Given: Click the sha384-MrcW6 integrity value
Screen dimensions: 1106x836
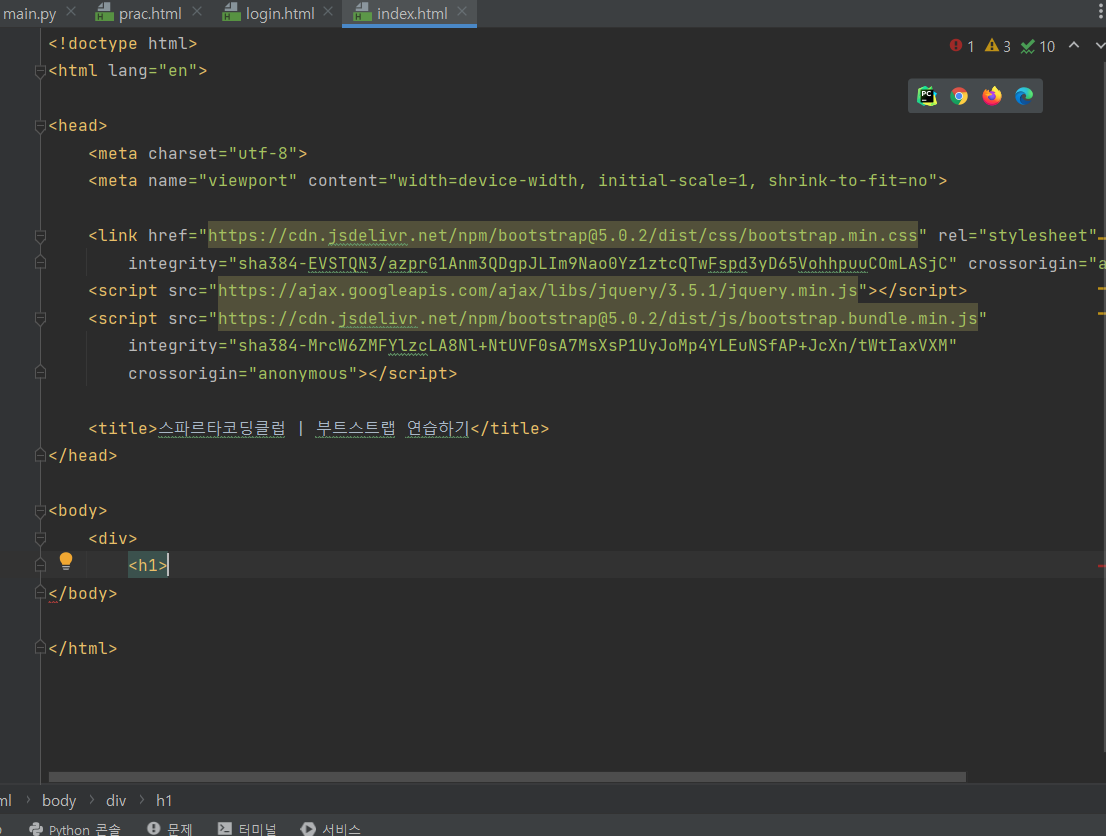Looking at the screenshot, I should point(592,346).
